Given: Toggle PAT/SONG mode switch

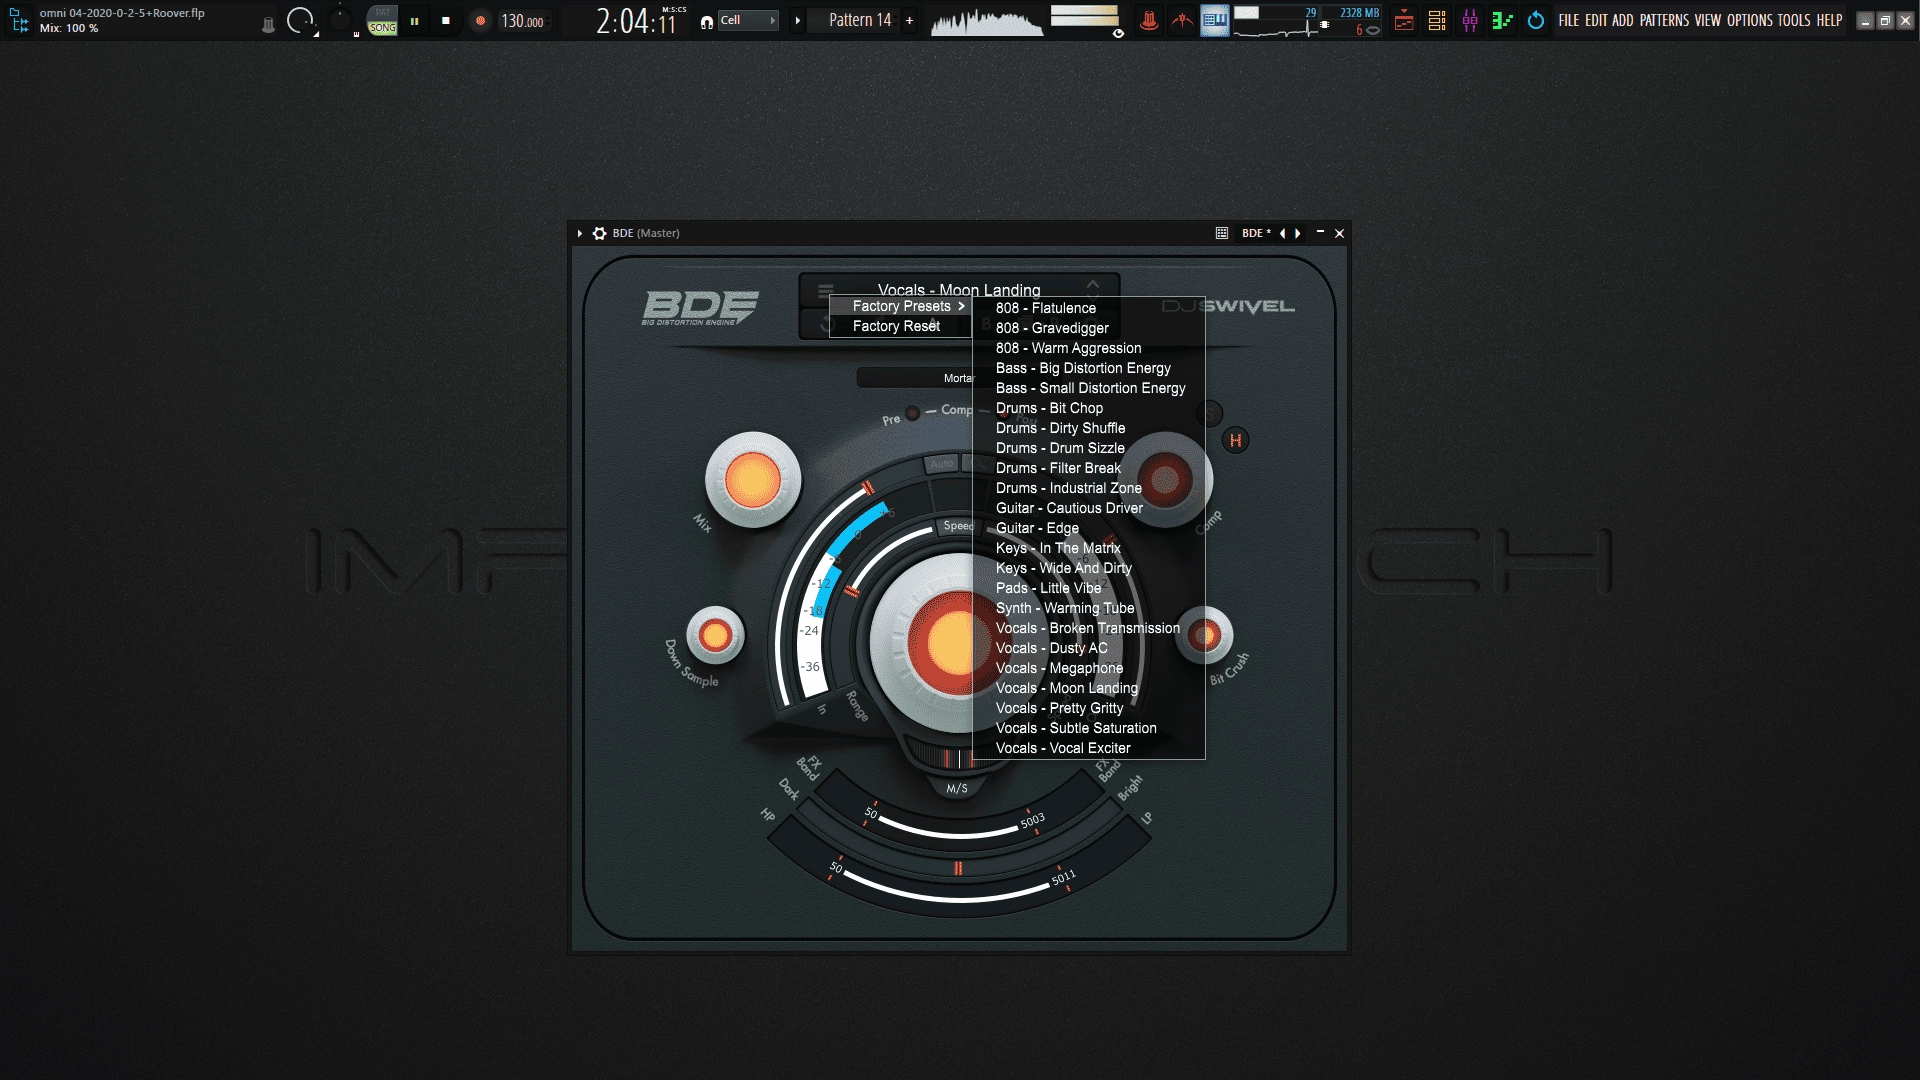Looking at the screenshot, I should [x=382, y=20].
